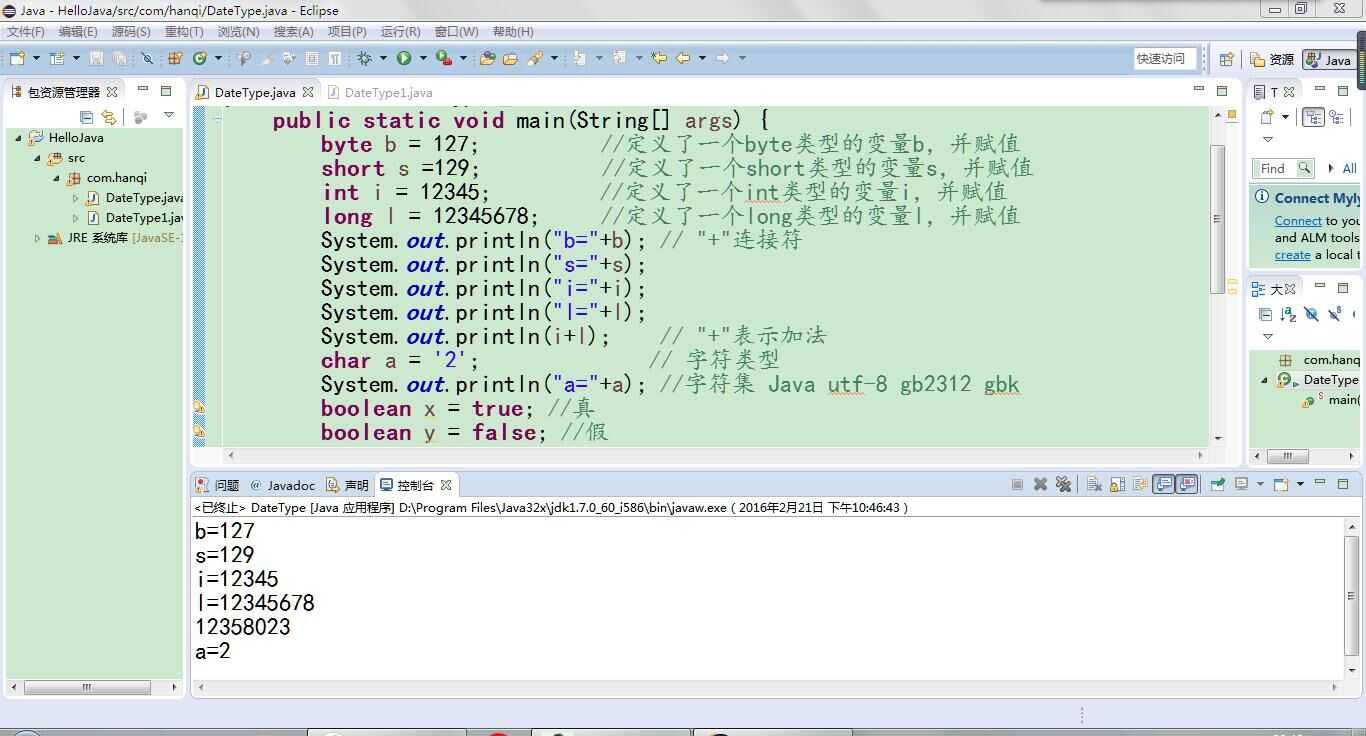Expand DateType1.java in Package Explorer
Image resolution: width=1366 pixels, height=736 pixels.
[75, 218]
